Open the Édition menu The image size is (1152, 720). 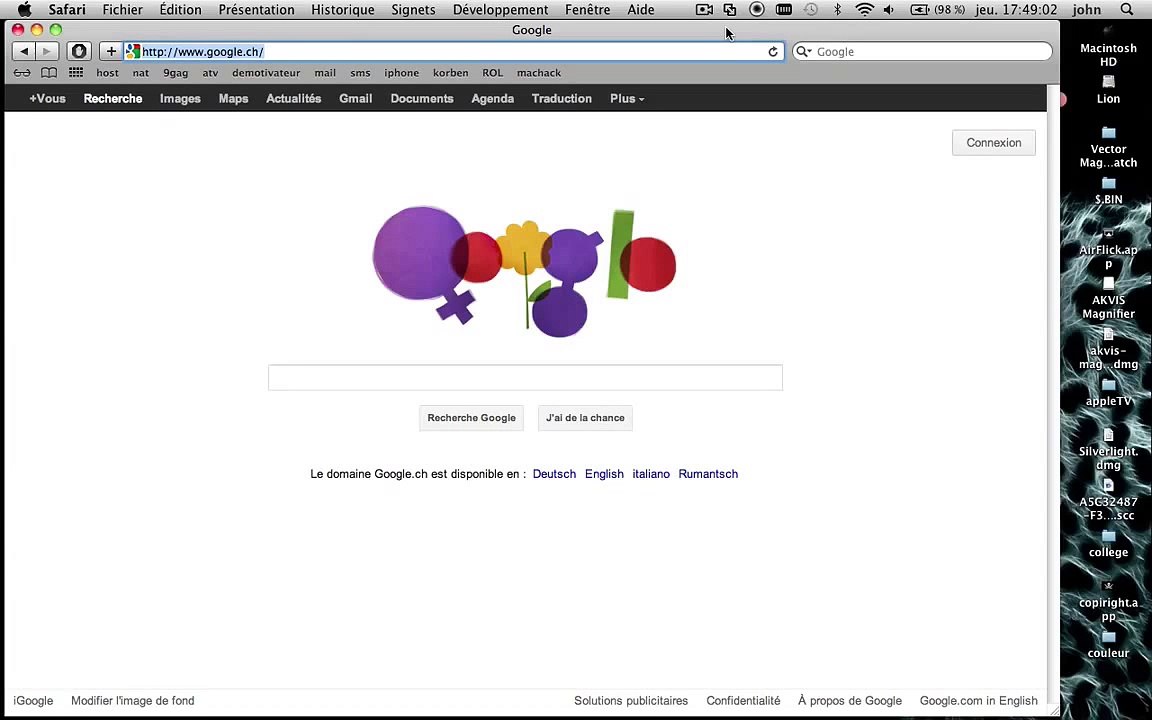click(181, 10)
